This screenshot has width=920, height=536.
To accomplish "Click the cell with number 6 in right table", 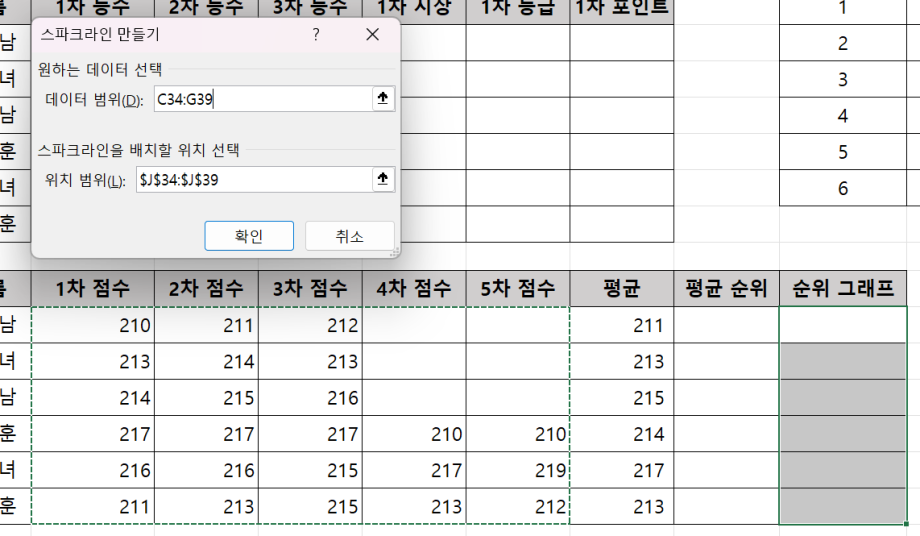I will (x=843, y=188).
